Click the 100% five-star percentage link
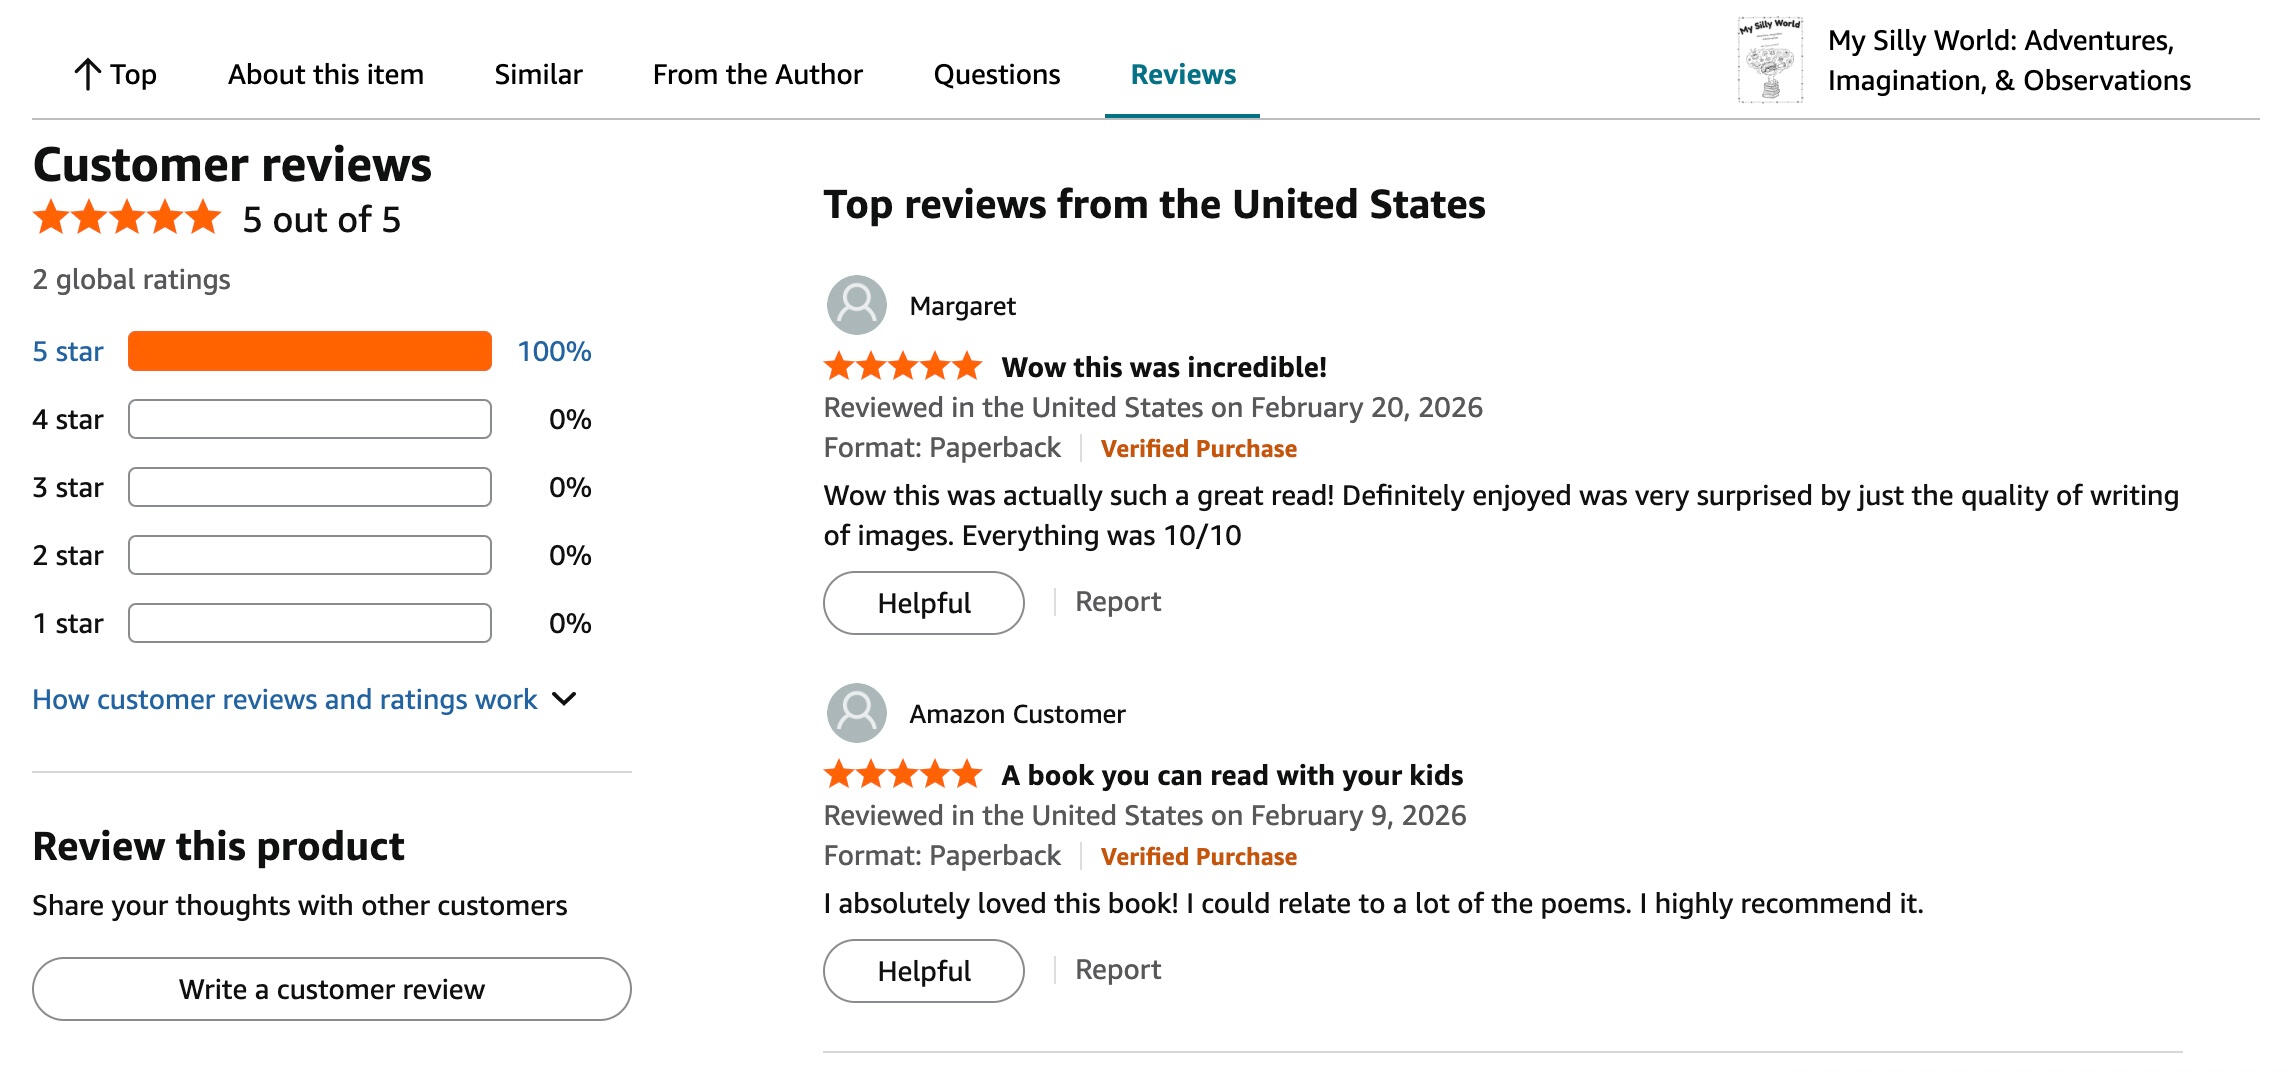The width and height of the screenshot is (2292, 1072). point(554,351)
